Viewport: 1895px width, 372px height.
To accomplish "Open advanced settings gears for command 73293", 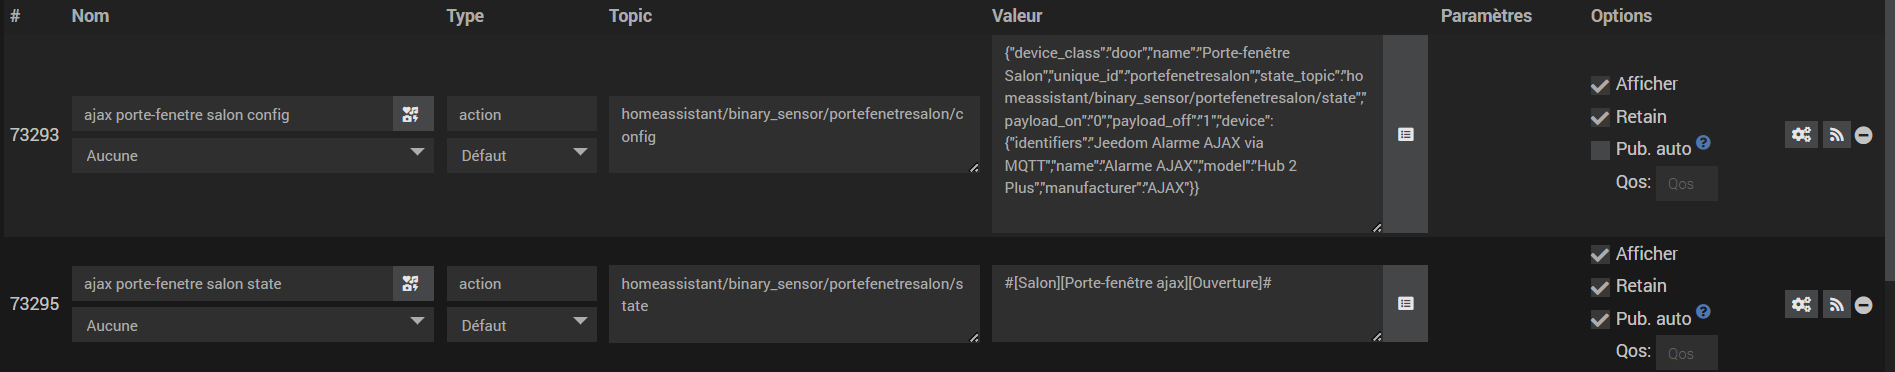I will click(1801, 134).
